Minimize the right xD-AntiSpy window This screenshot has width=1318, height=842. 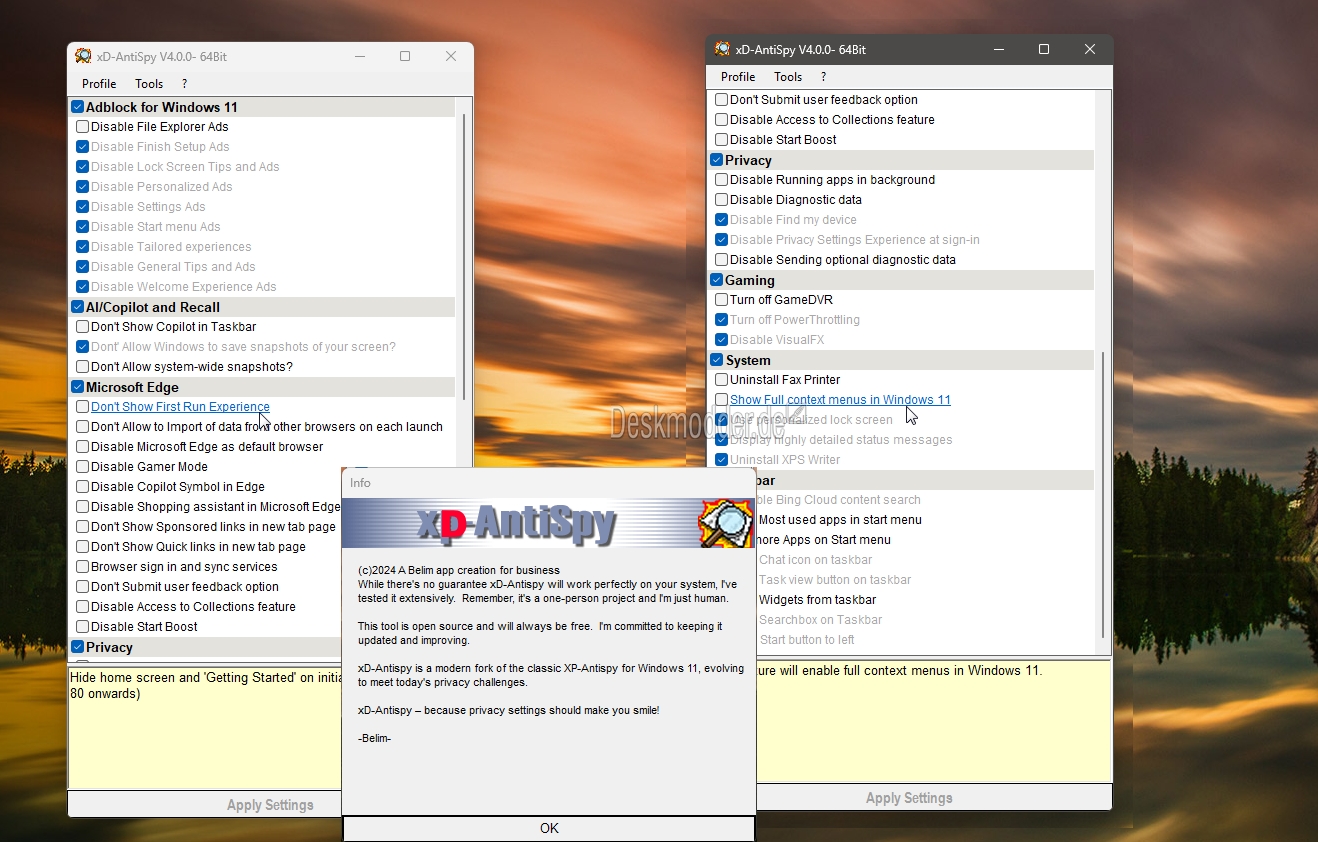tap(999, 49)
